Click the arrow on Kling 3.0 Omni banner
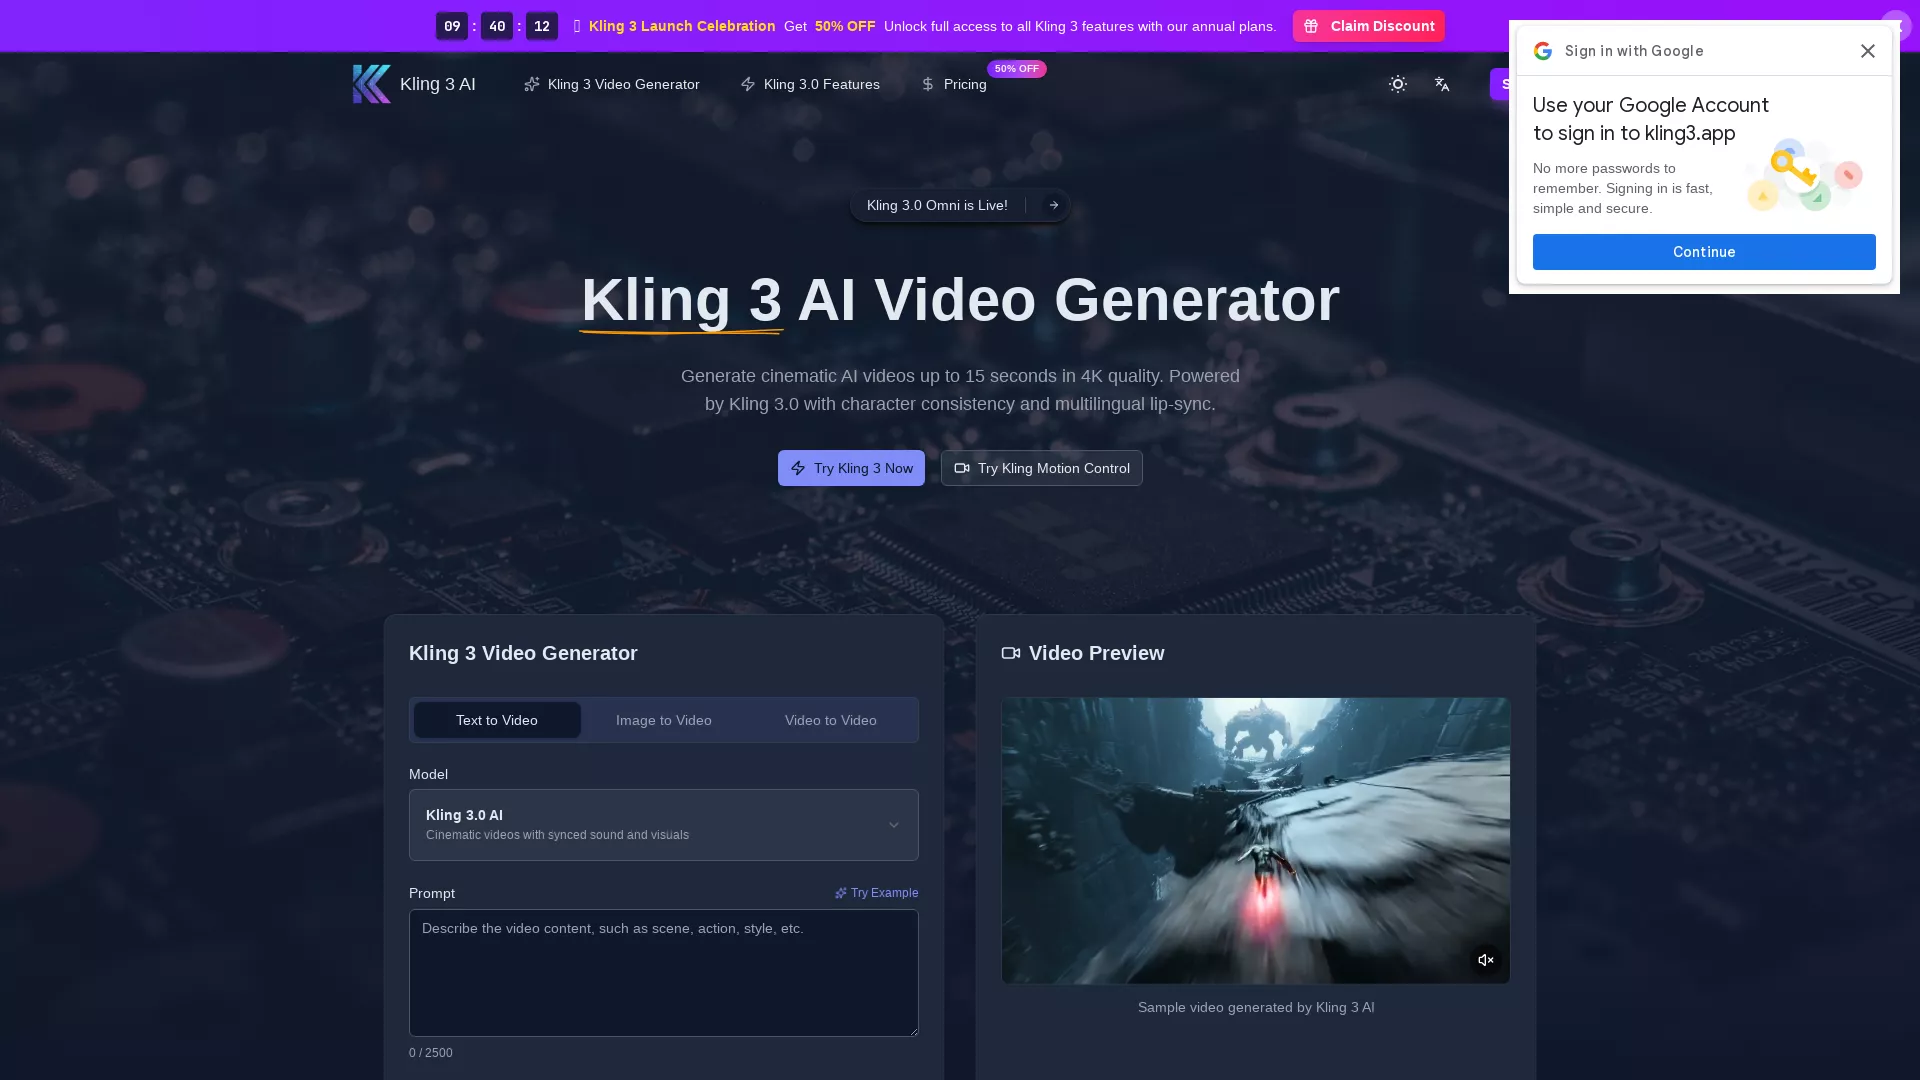 1053,205
